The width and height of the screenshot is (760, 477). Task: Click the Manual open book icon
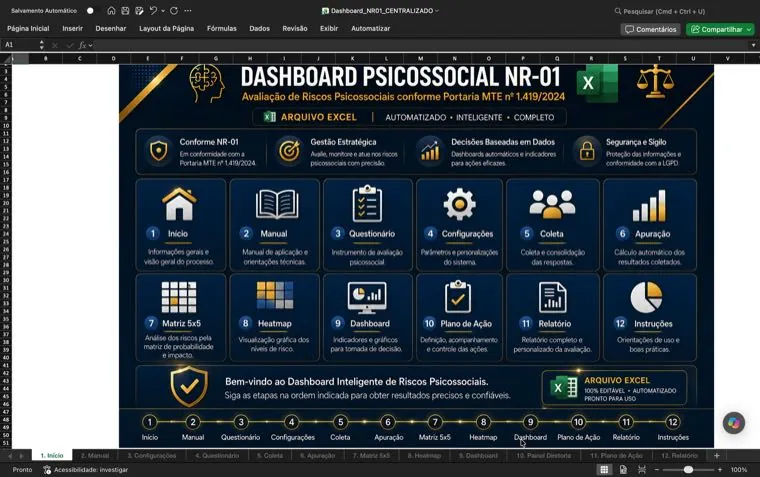(277, 205)
